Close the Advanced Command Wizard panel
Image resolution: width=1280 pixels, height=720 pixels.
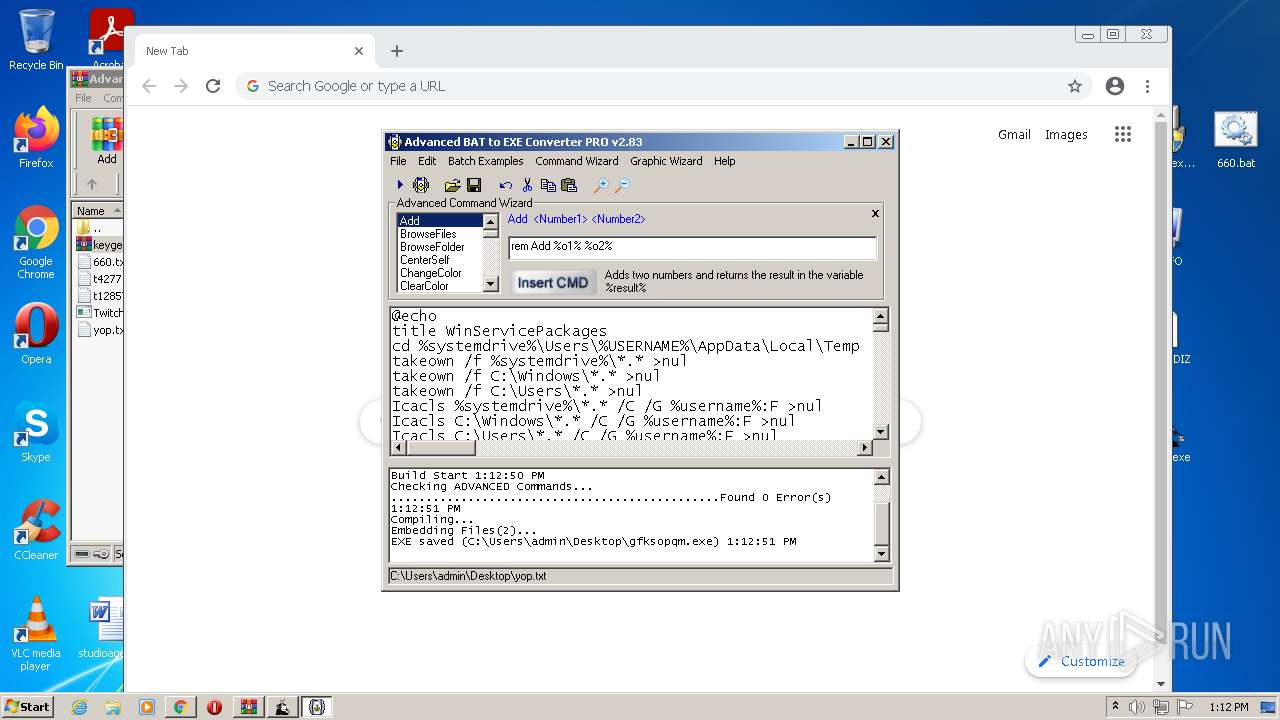pyautogui.click(x=875, y=213)
